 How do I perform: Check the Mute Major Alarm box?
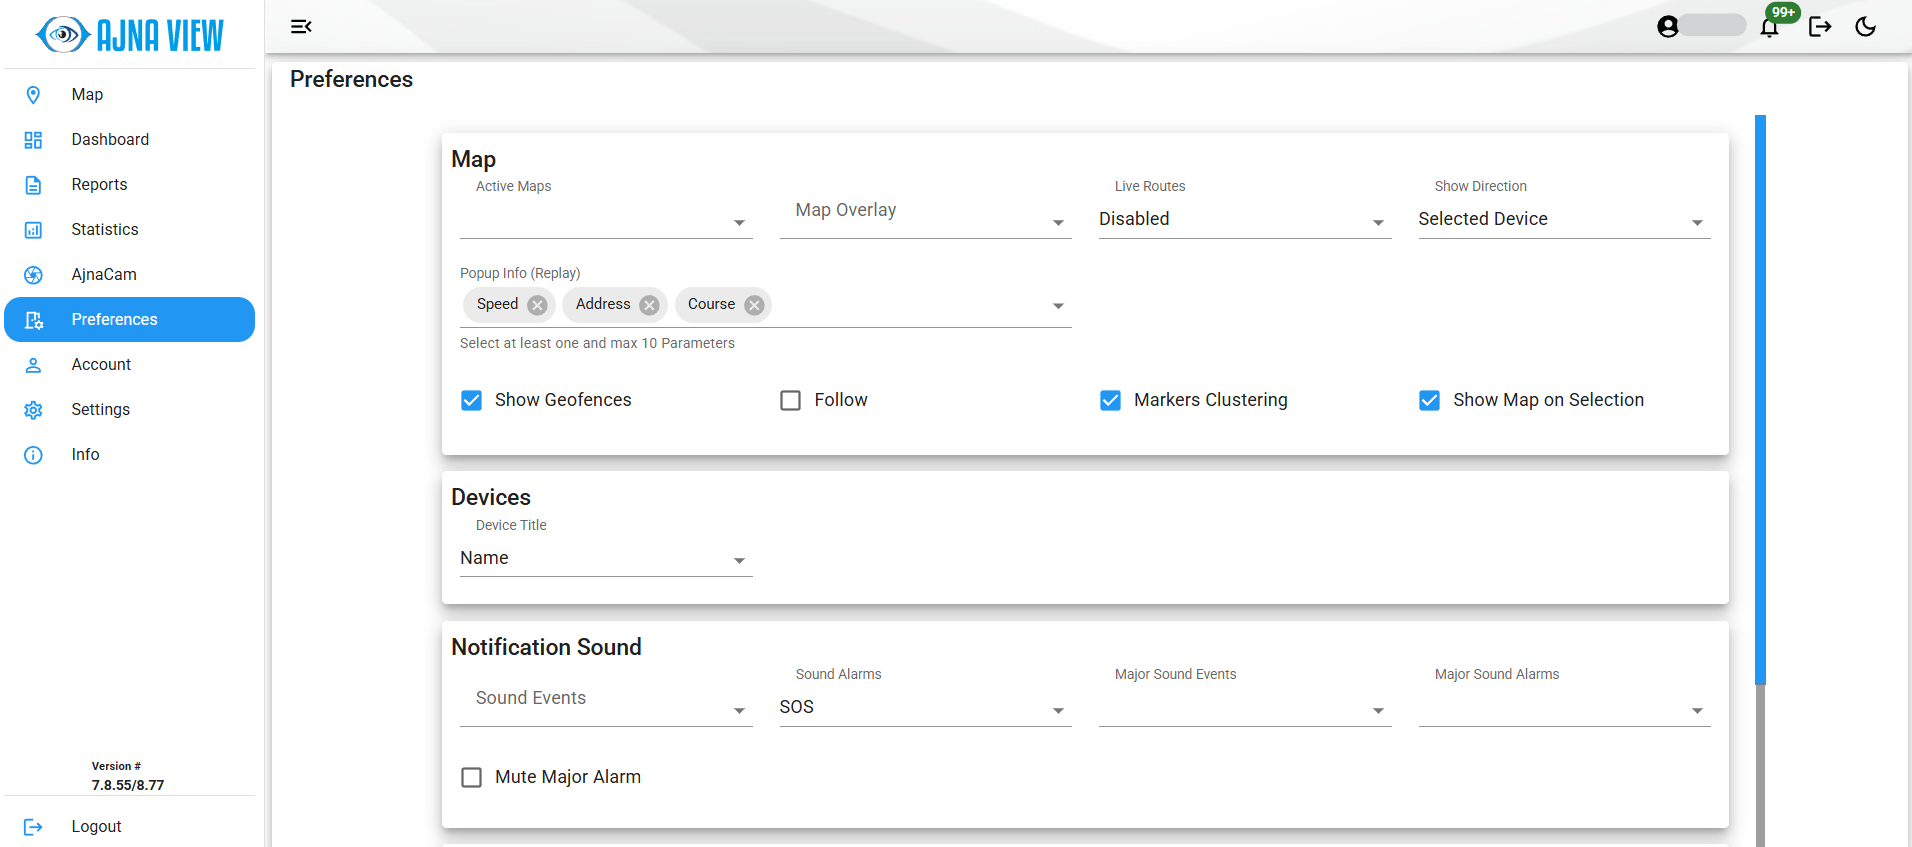[472, 777]
